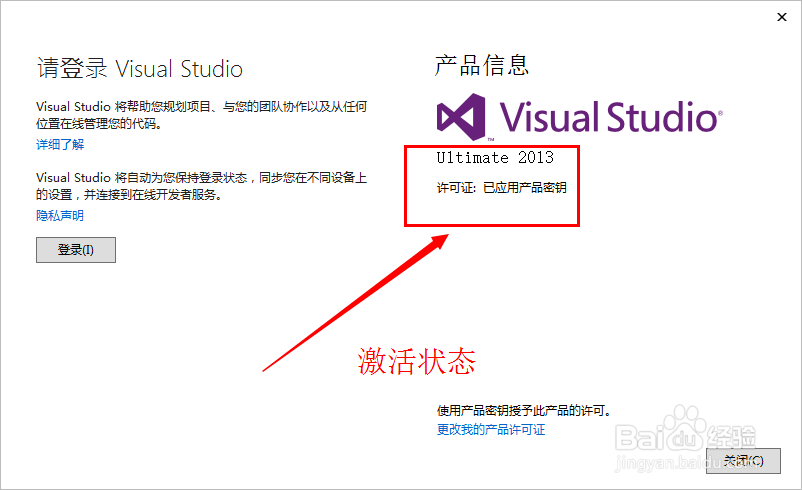Click 更改我的产品许可证 link
Viewport: 802px width, 490px height.
491,429
